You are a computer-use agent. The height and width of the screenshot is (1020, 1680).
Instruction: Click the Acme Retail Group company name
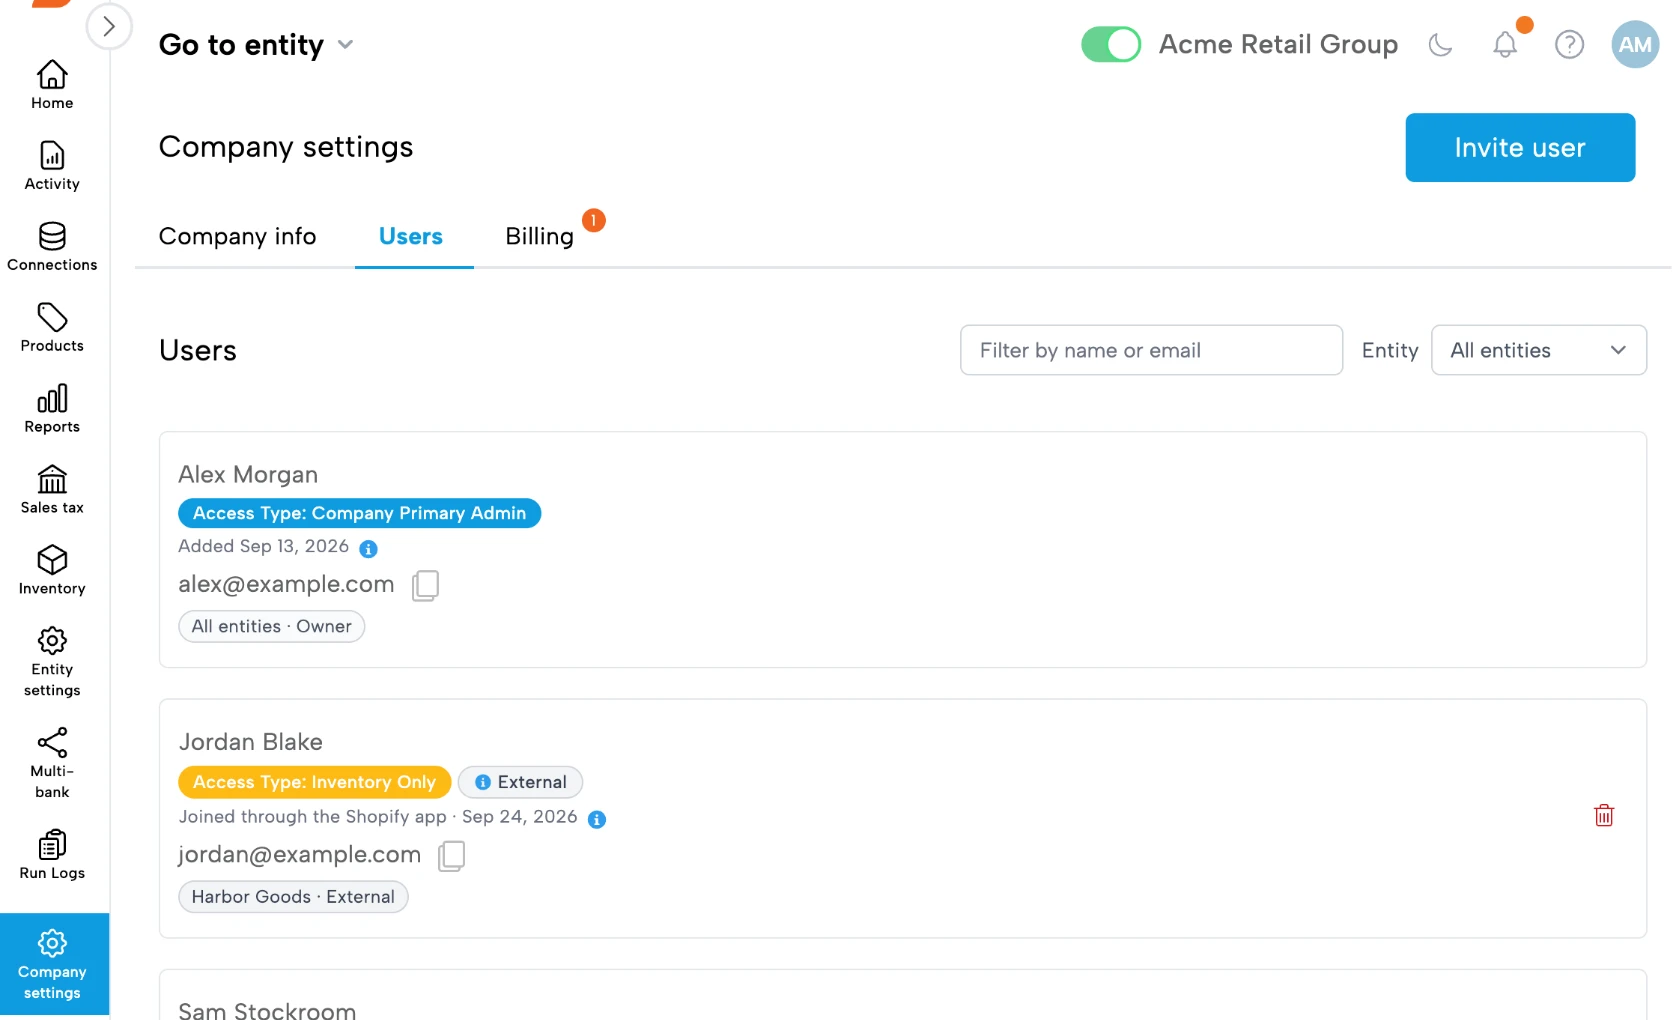point(1278,44)
